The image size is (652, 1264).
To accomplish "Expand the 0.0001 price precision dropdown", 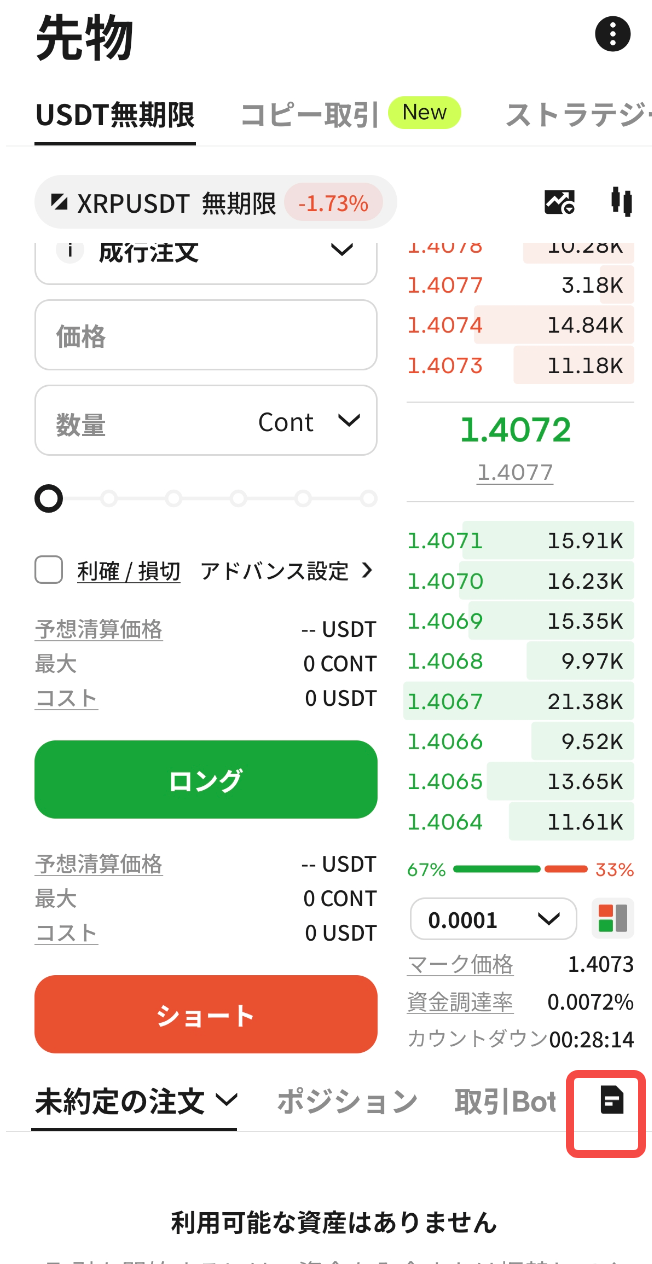I will pos(493,919).
